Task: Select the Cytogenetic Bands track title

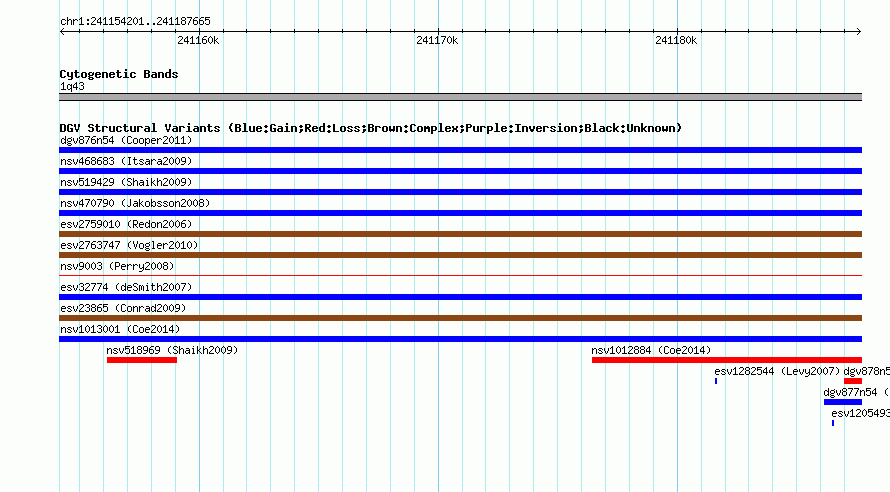Action: tap(119, 74)
